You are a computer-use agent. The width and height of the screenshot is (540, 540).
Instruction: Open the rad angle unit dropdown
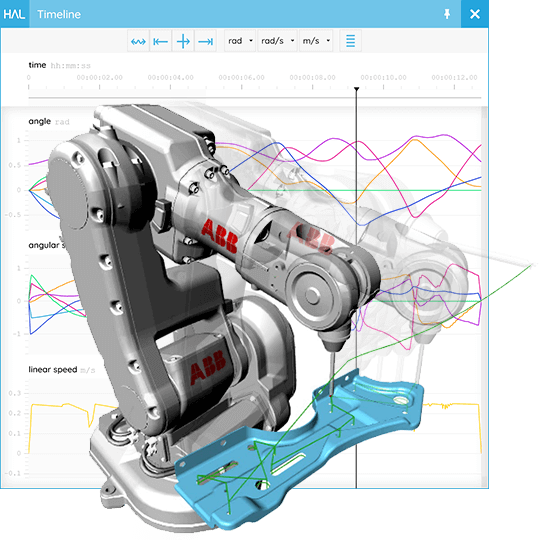[240, 41]
